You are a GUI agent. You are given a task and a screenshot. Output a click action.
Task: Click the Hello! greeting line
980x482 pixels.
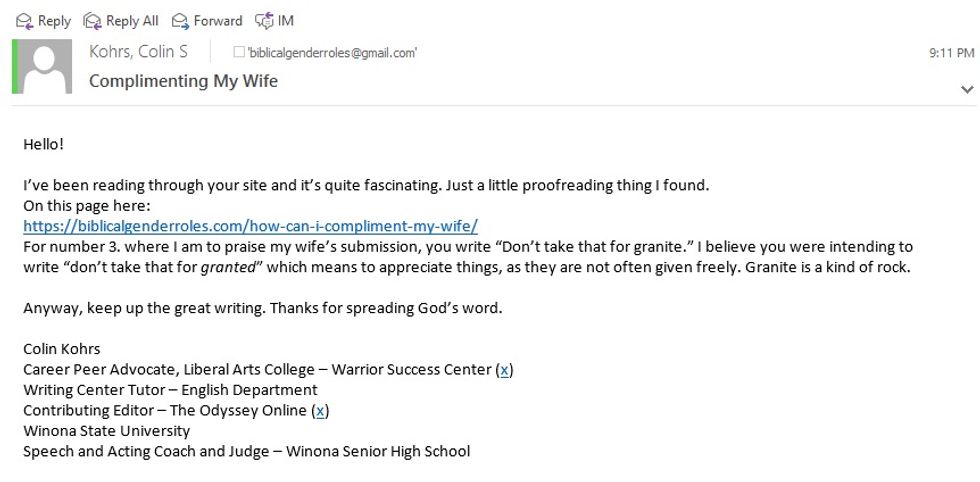tap(43, 144)
